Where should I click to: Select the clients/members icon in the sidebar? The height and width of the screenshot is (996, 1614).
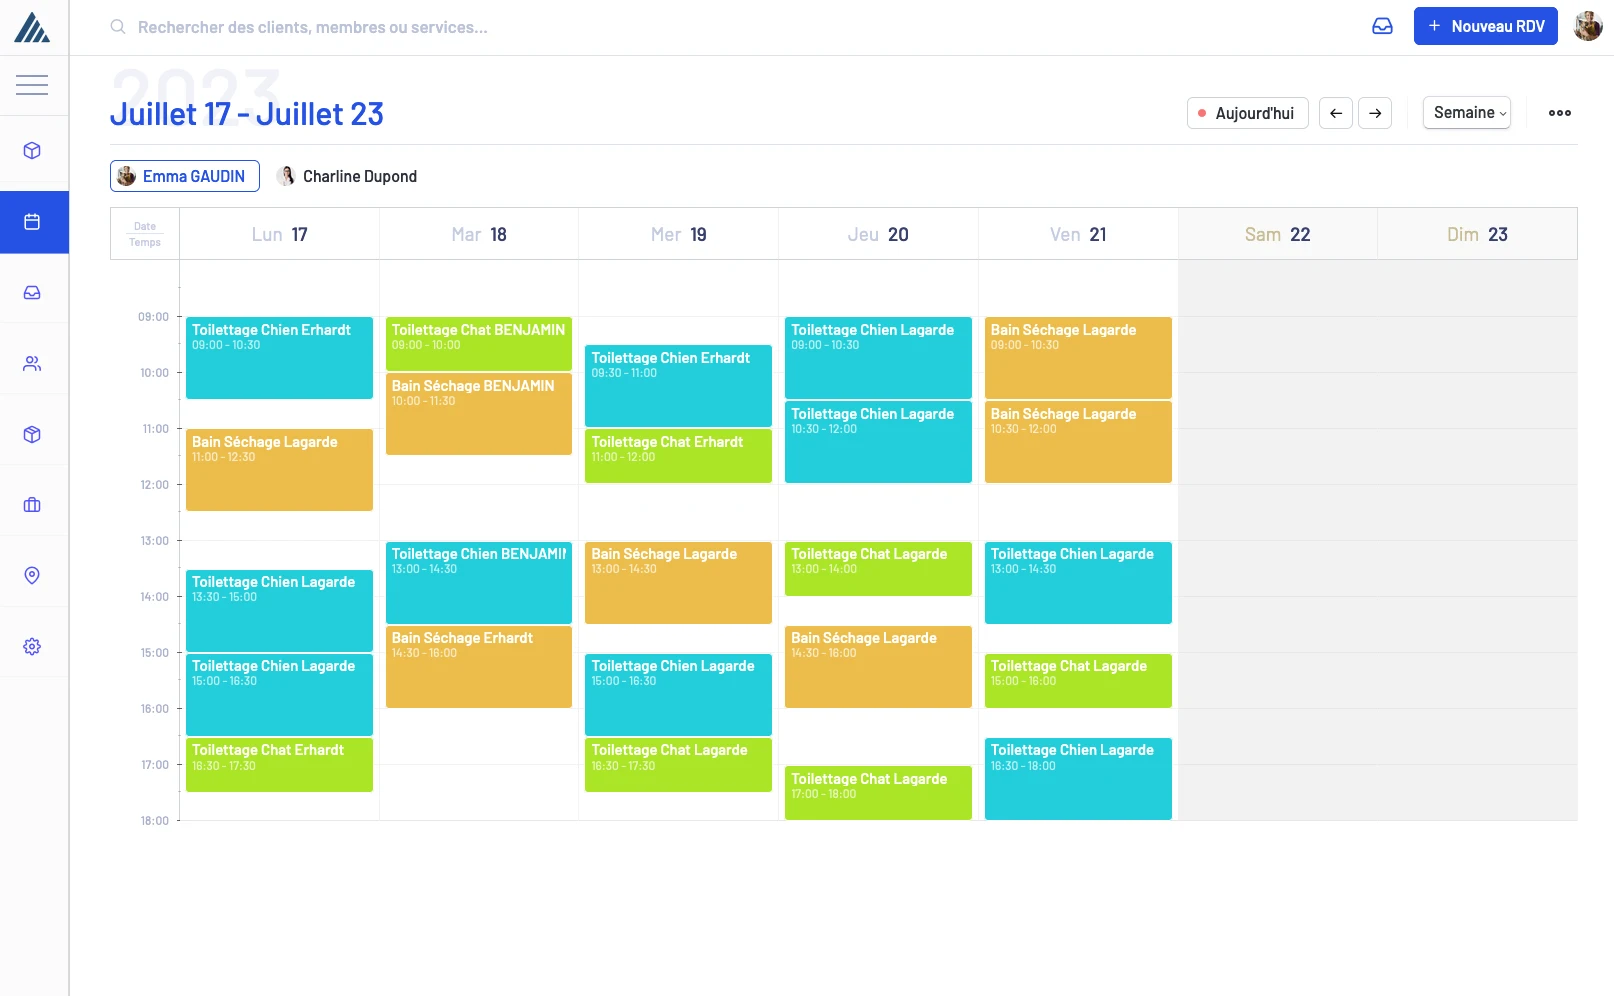click(32, 362)
